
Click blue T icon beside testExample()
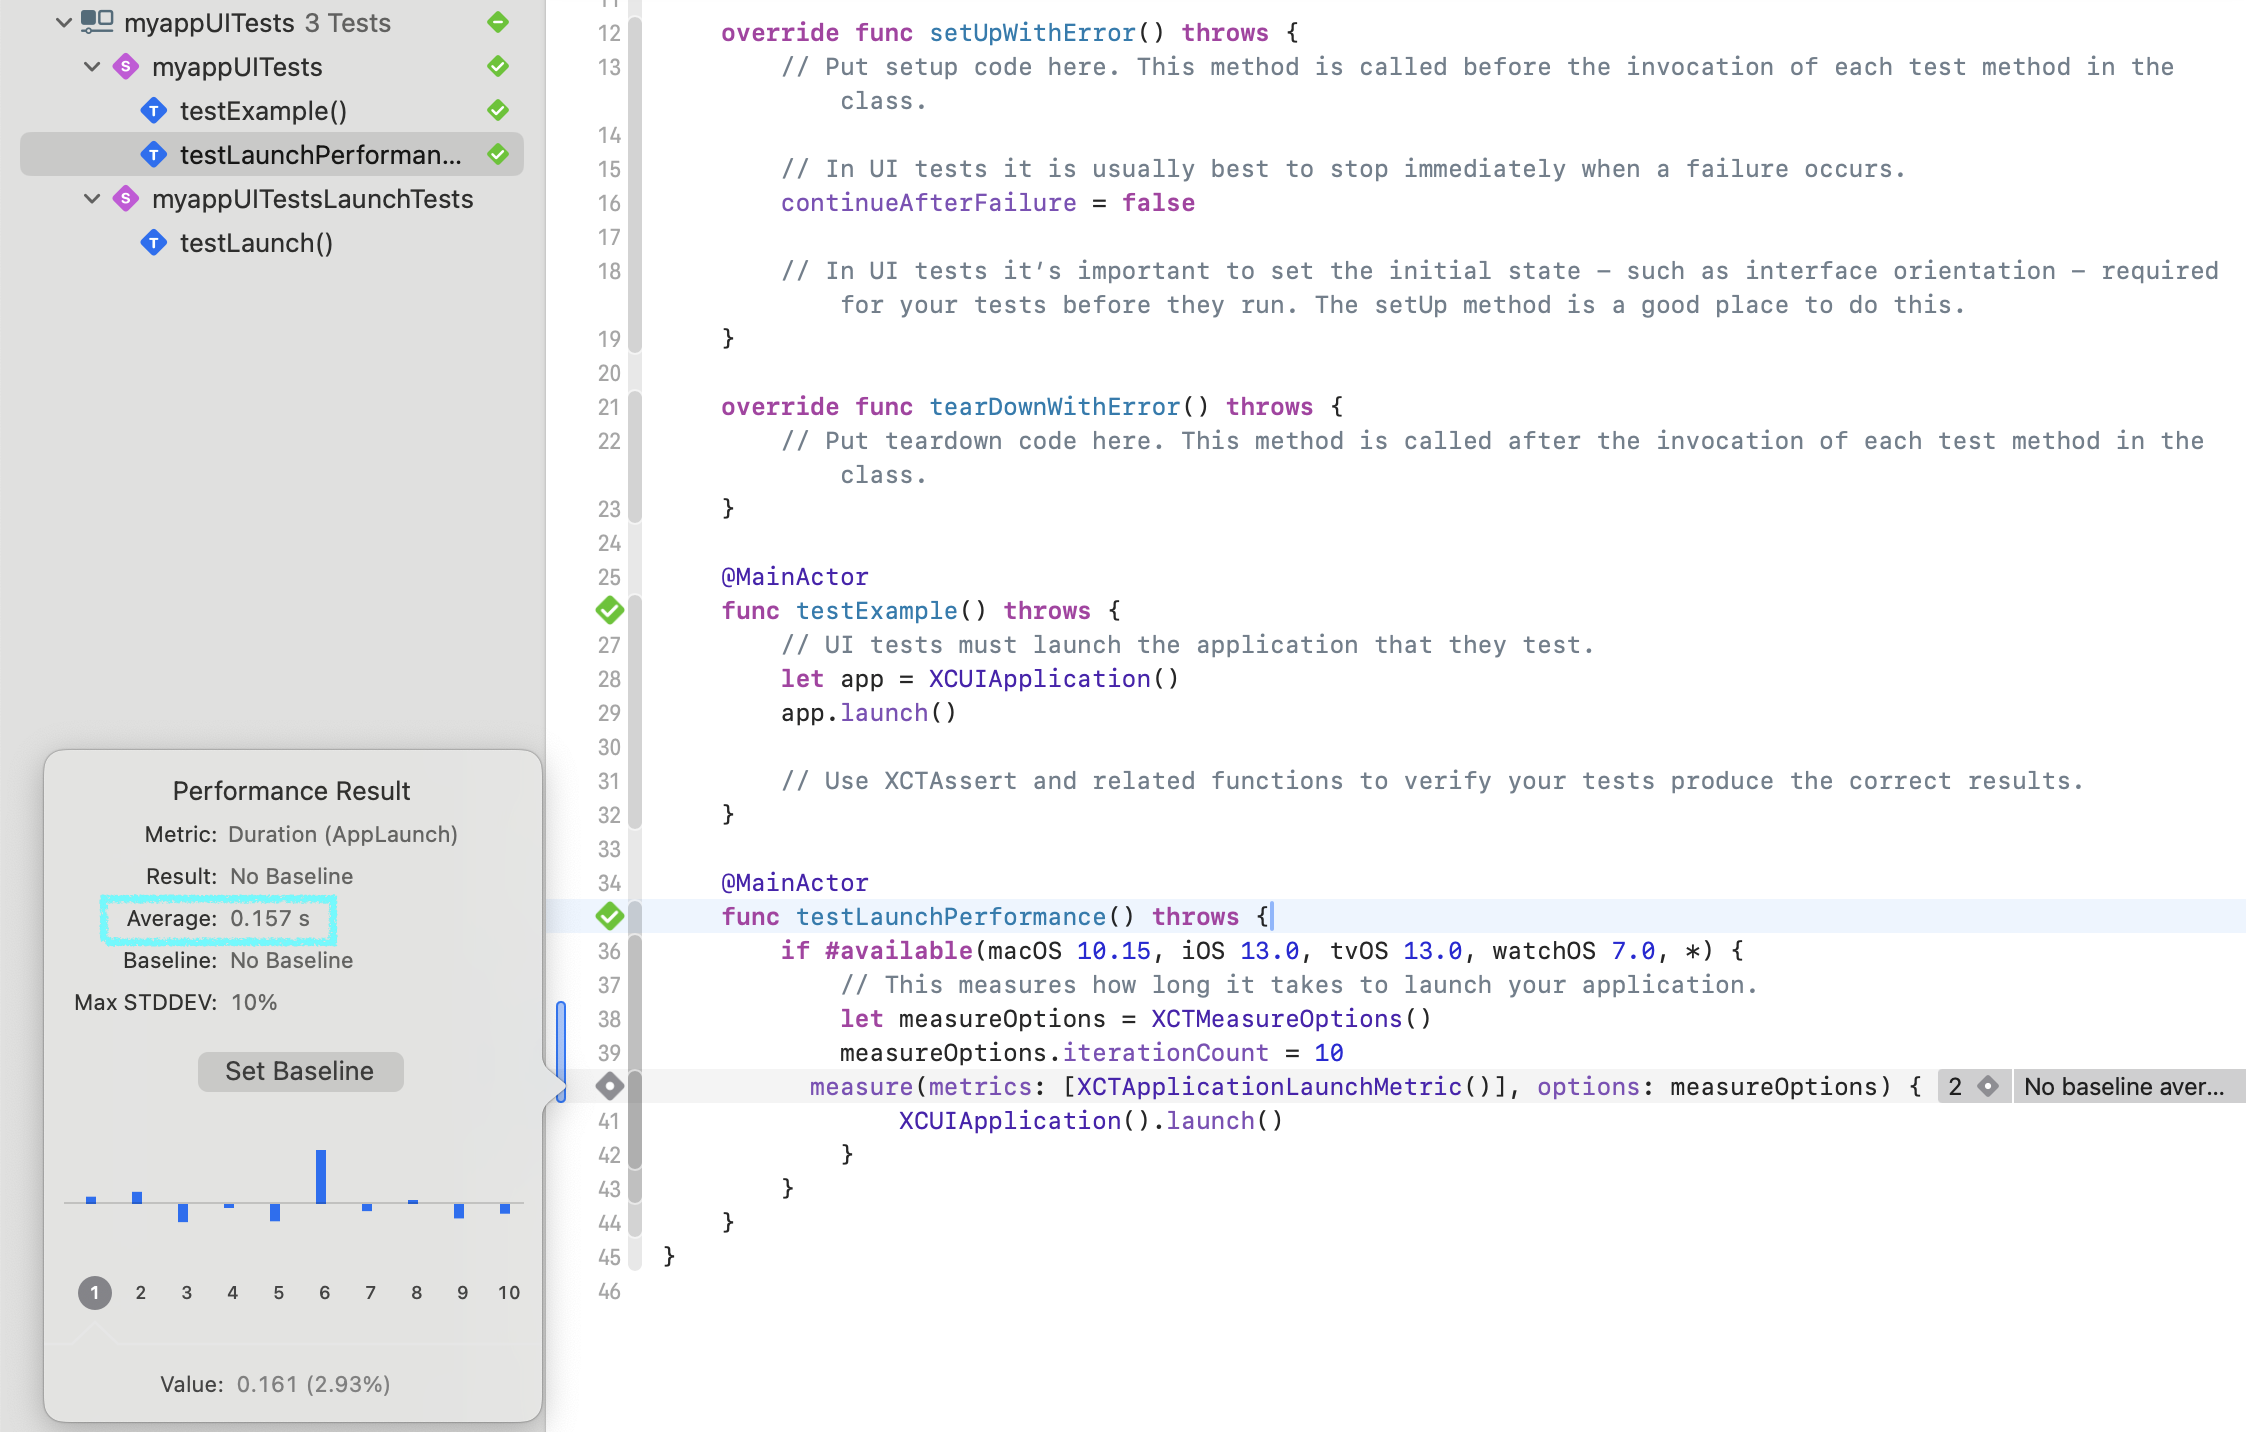pos(153,111)
